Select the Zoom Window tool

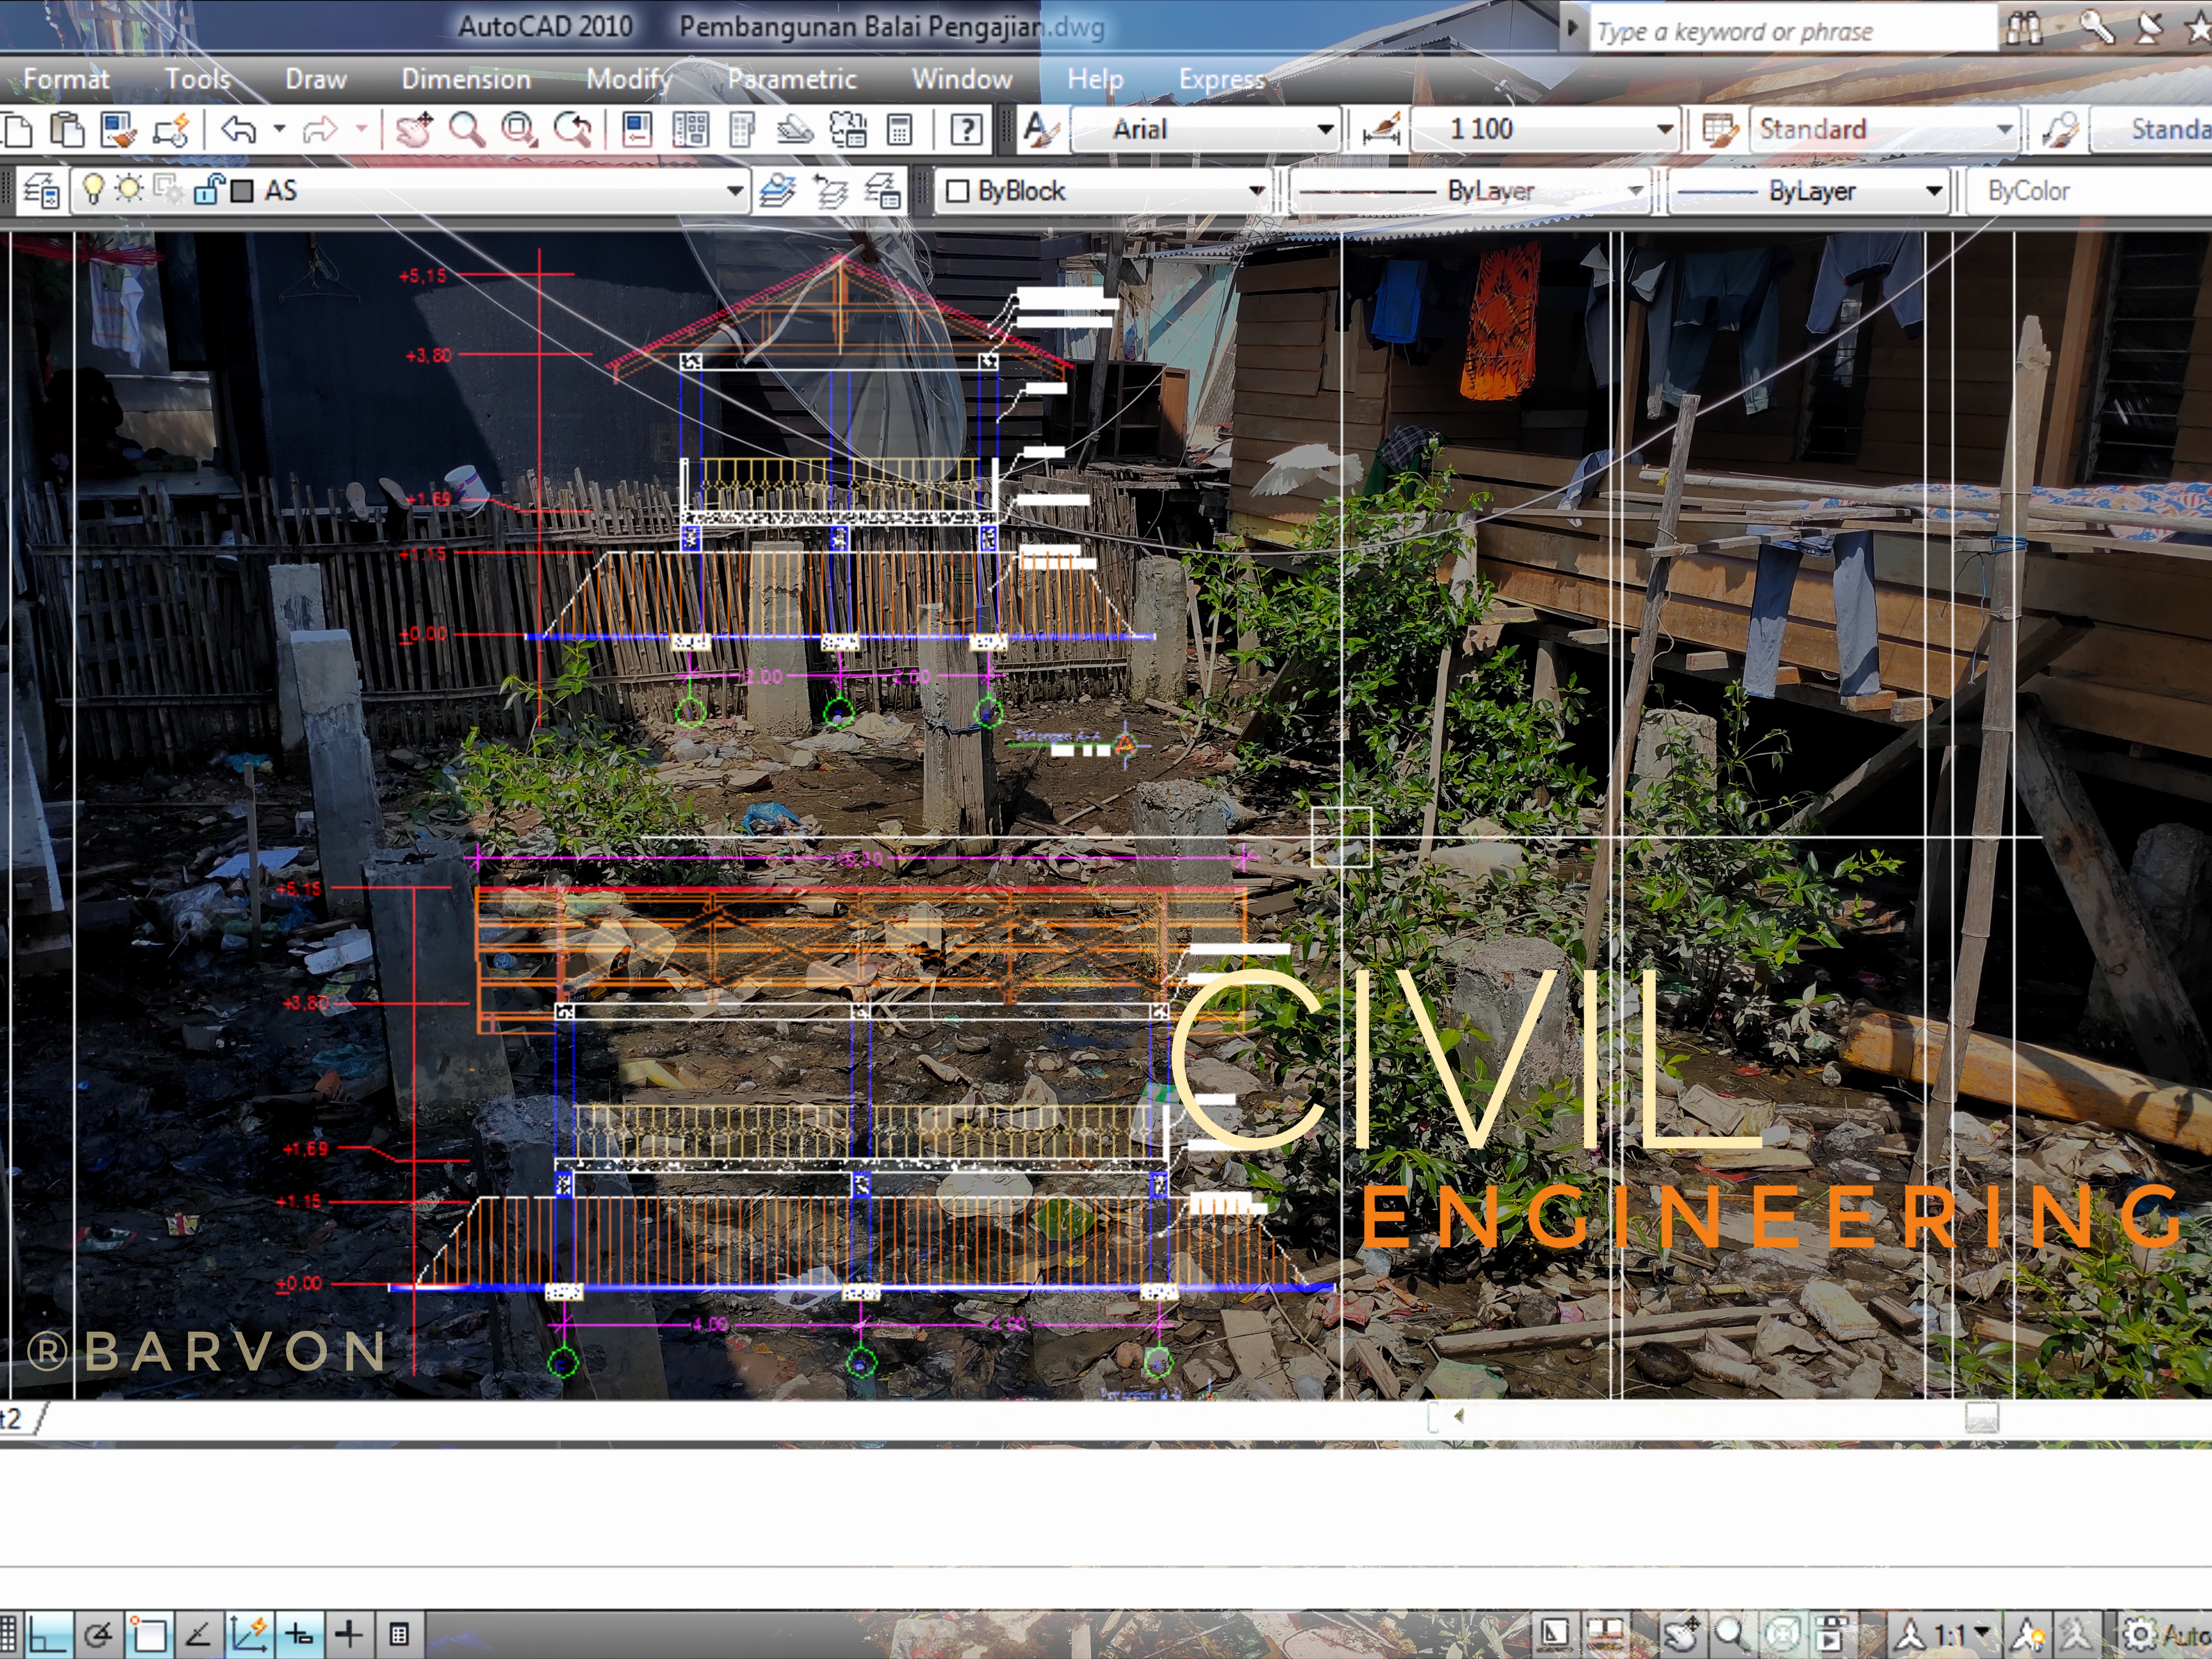pyautogui.click(x=519, y=130)
